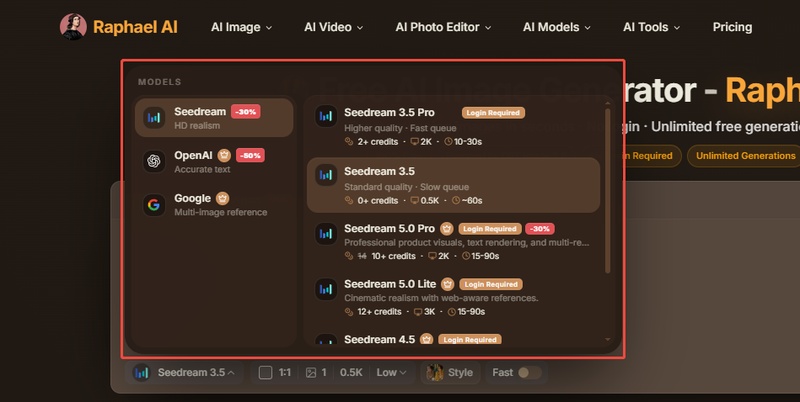The image size is (800, 402).
Task: Choose the Seedream 5.0 Pro model
Action: (x=453, y=242)
